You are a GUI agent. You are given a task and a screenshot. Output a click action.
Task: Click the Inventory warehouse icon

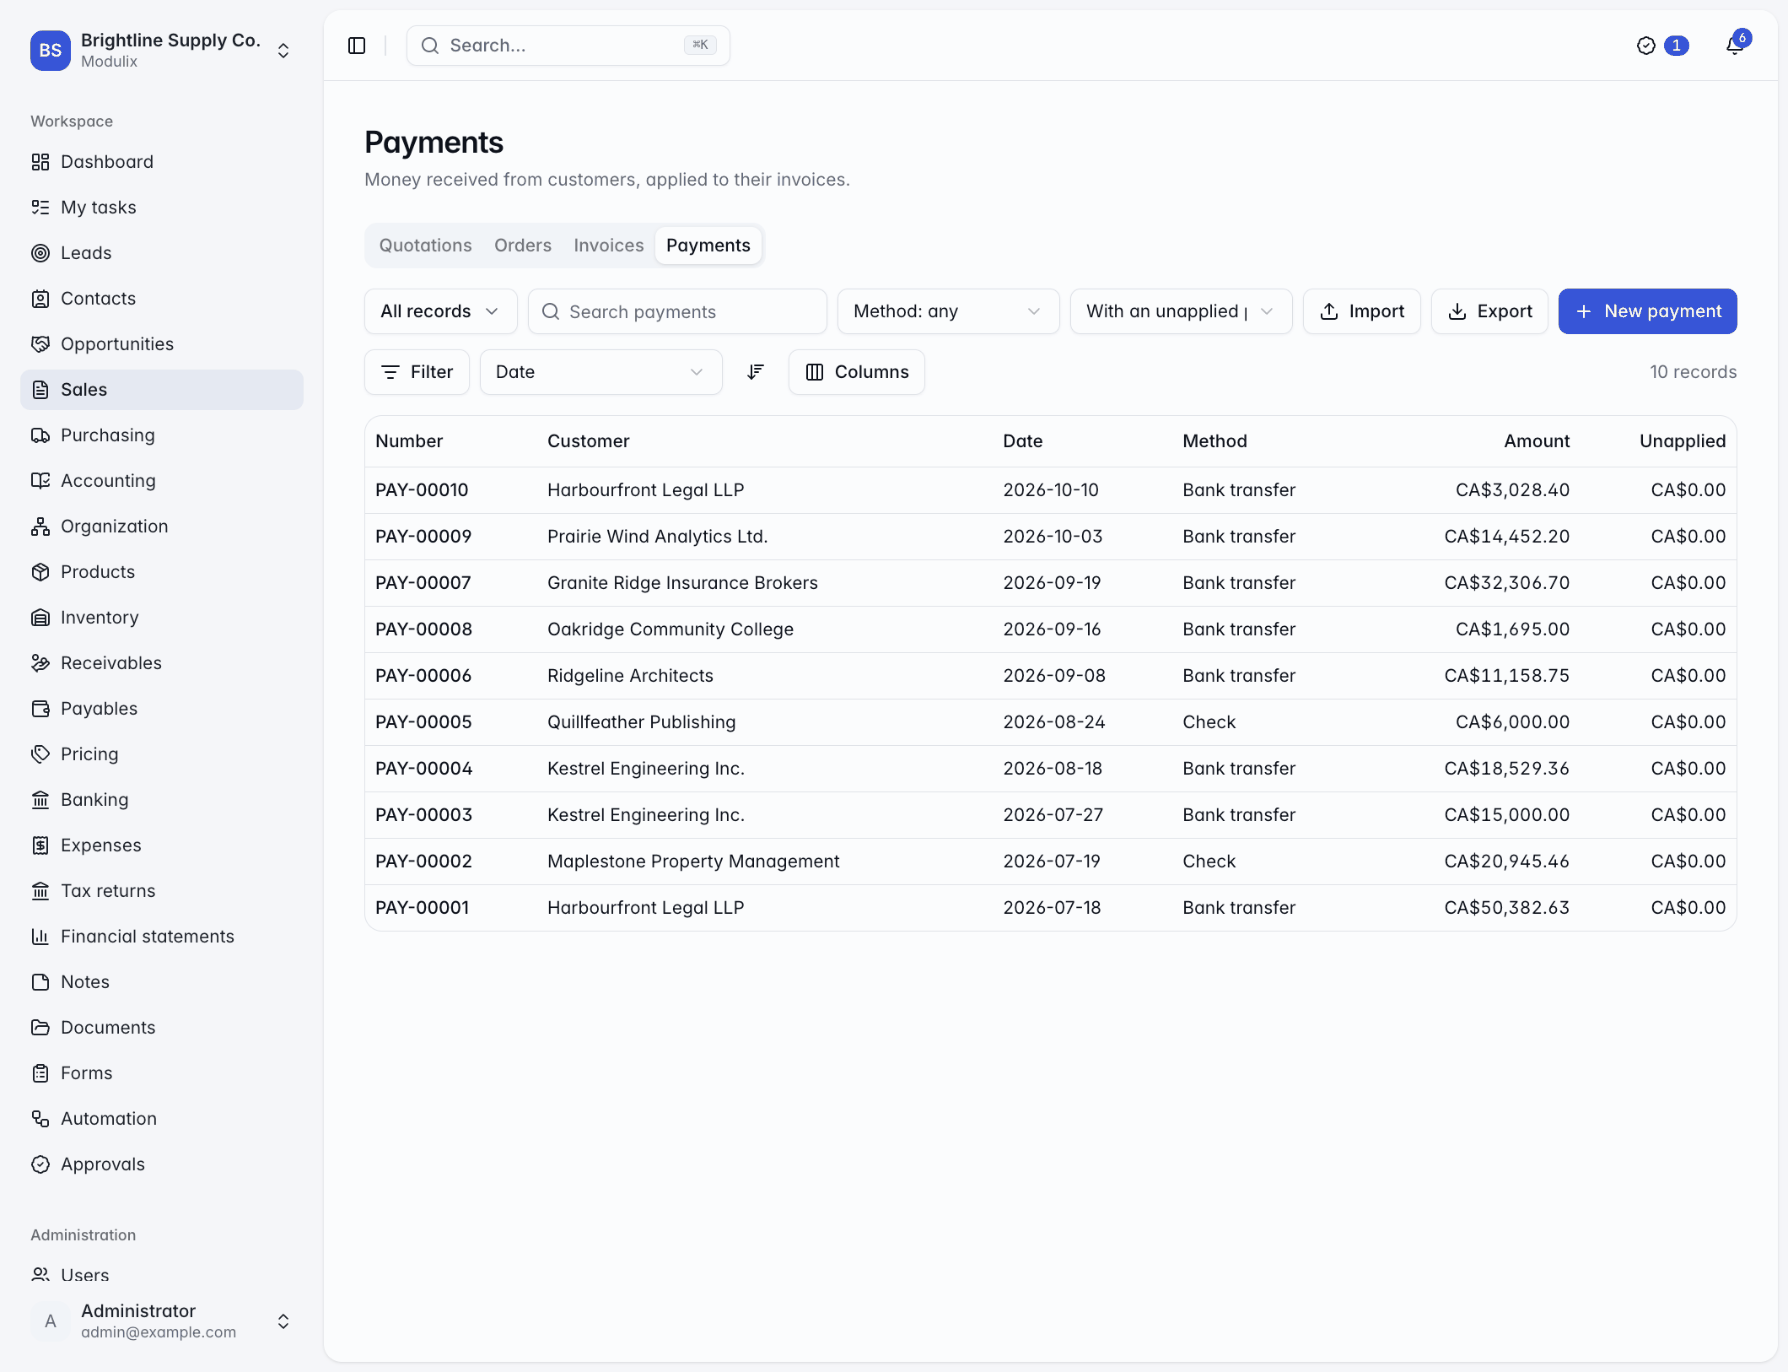tap(40, 617)
